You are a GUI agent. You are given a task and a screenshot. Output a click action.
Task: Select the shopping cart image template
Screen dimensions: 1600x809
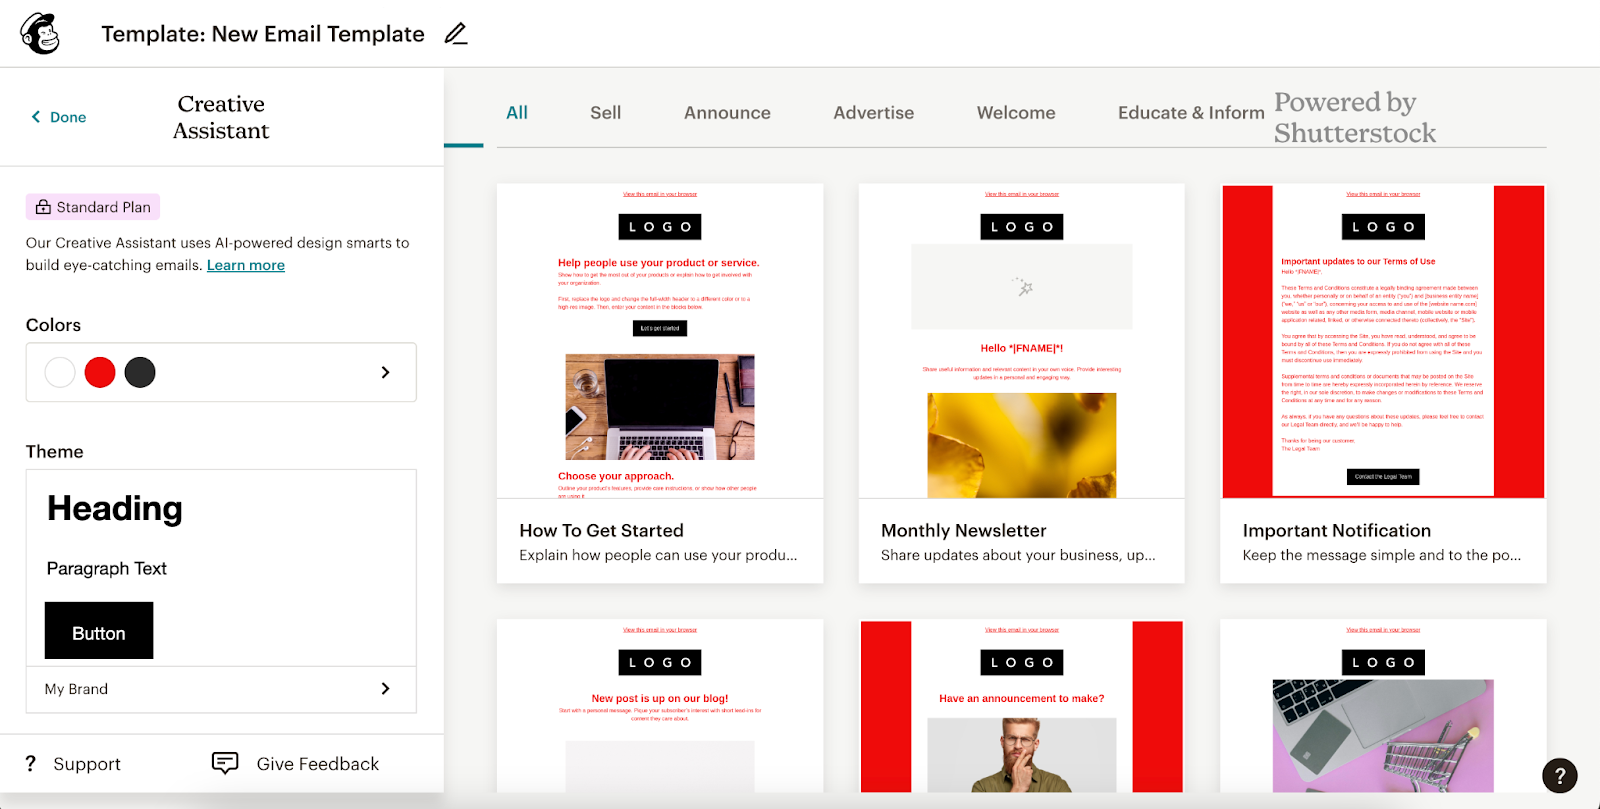(x=1383, y=706)
